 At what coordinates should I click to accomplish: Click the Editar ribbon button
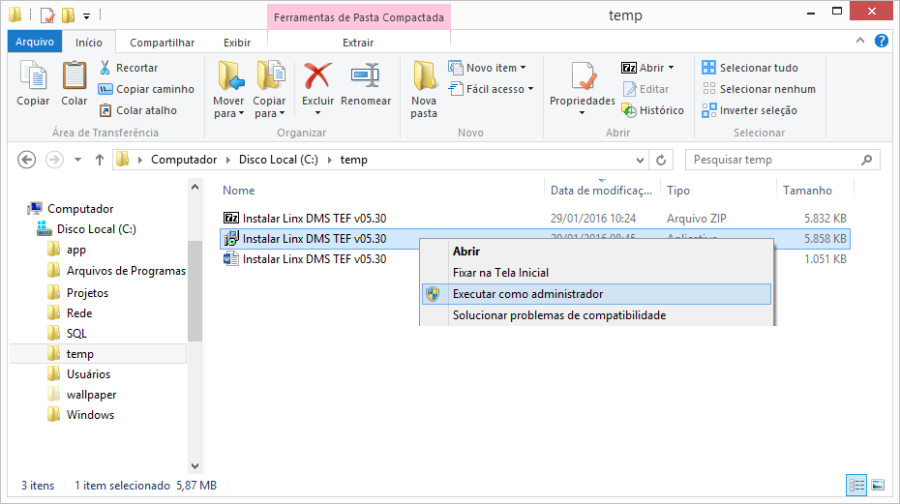[646, 89]
